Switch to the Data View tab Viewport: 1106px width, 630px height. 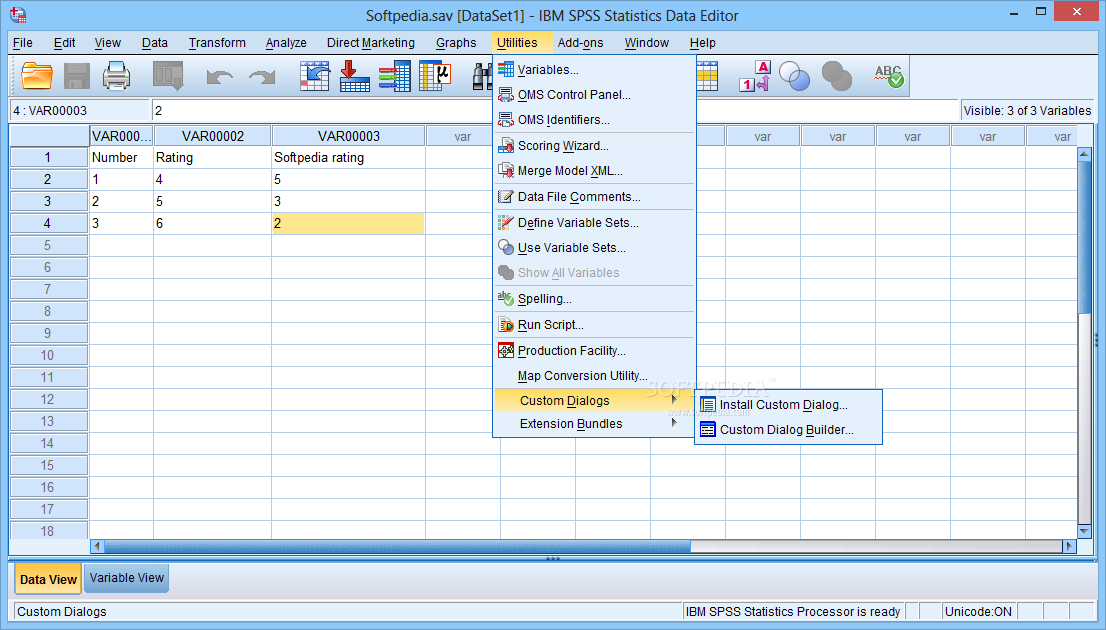[48, 579]
